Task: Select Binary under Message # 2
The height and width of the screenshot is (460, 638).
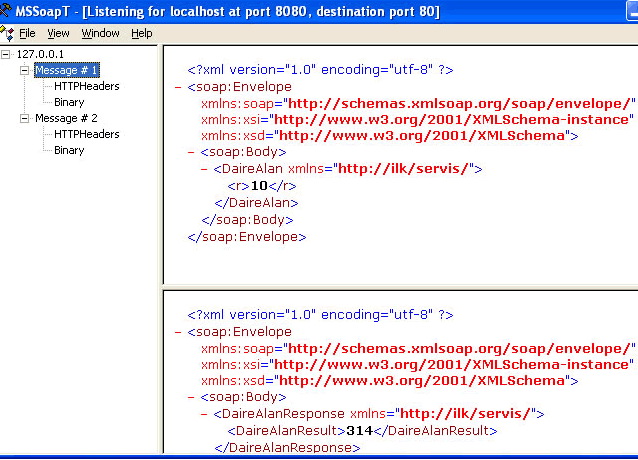Action: (69, 150)
